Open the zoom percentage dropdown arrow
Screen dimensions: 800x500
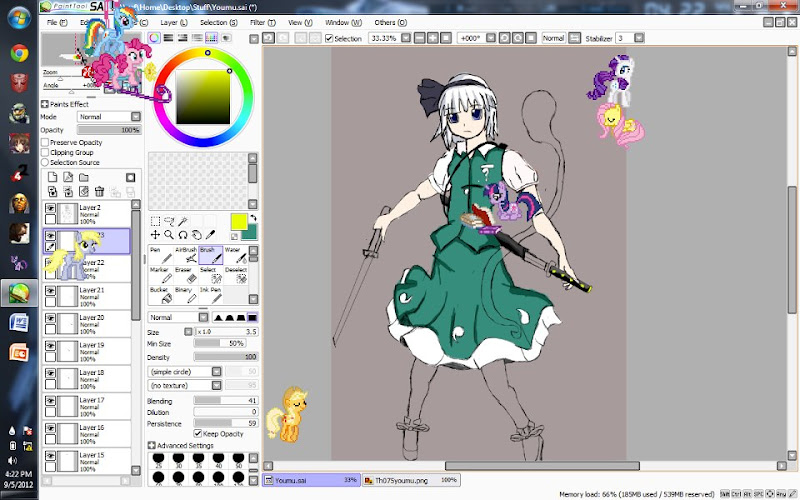[x=406, y=38]
